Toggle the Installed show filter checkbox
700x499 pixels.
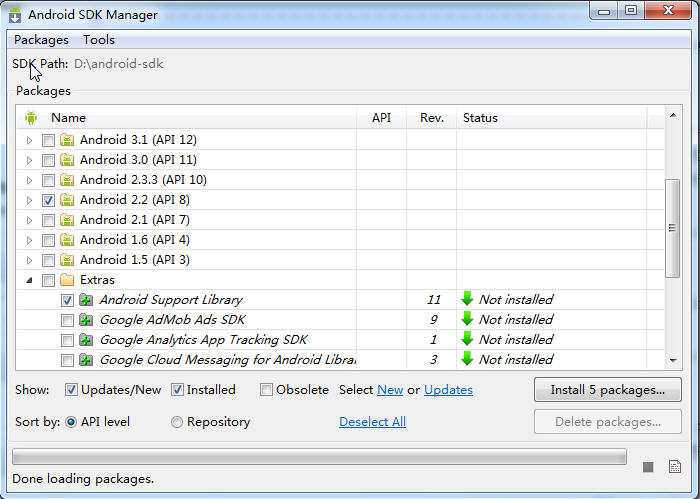[x=177, y=390]
